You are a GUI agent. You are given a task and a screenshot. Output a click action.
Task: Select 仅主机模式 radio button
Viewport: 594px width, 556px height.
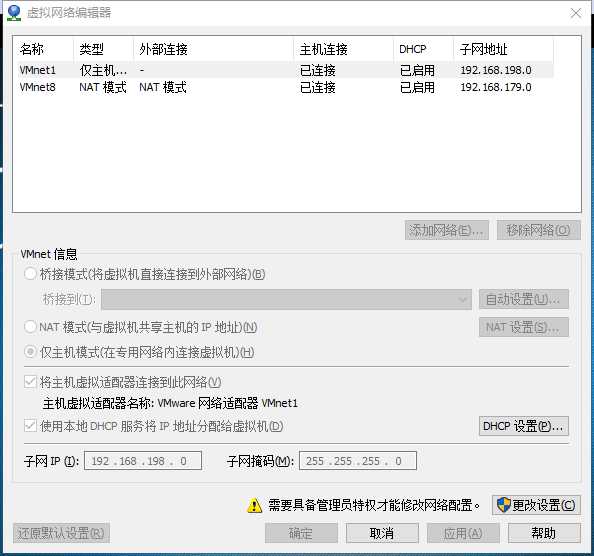(x=30, y=352)
